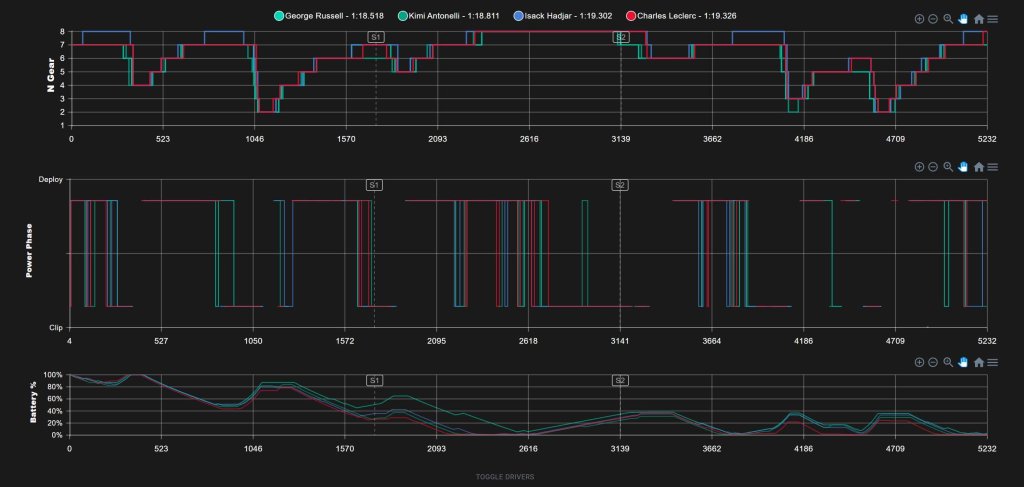Click the Toggle Drivers button

[x=505, y=477]
